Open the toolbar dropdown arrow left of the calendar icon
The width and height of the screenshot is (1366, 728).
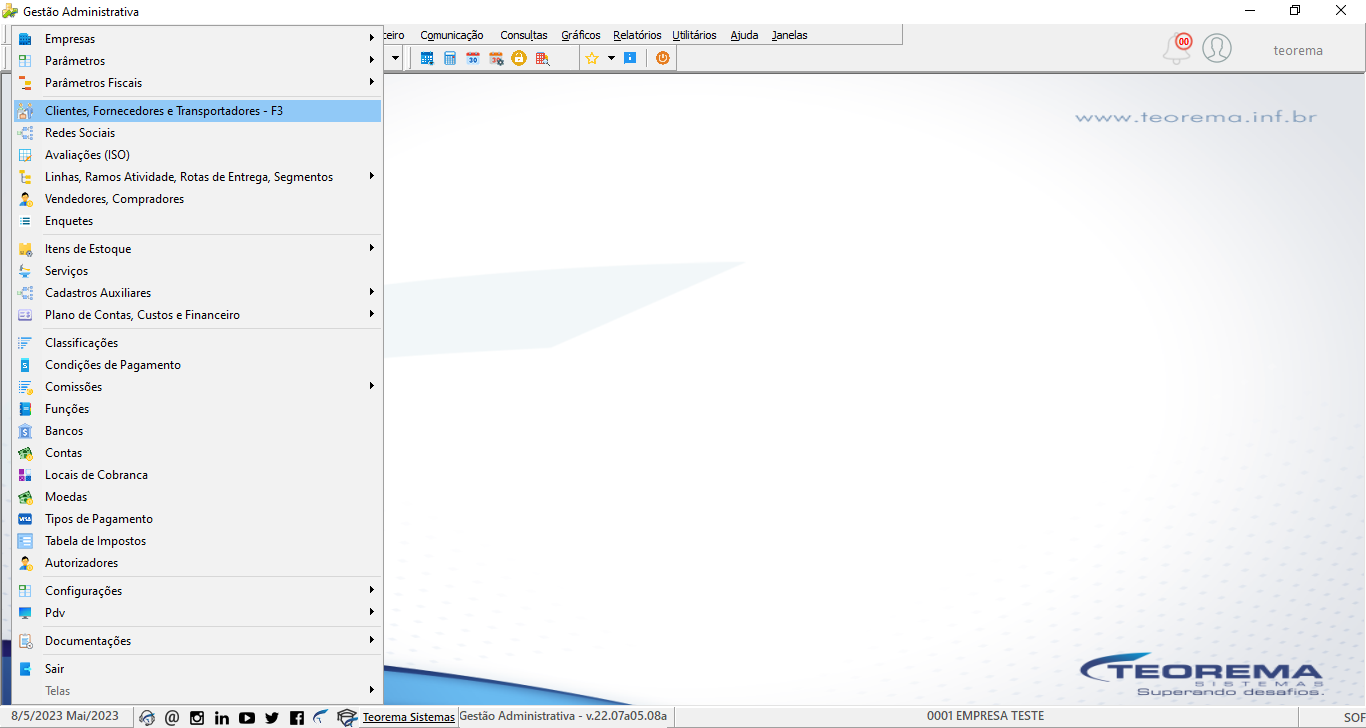pos(395,59)
